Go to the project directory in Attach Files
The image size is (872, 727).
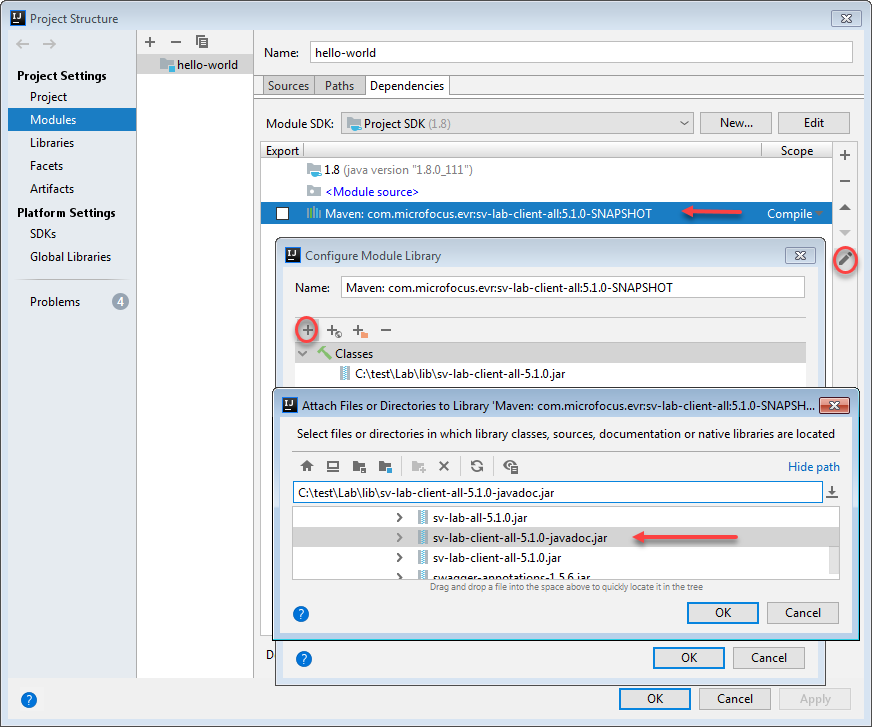tap(359, 466)
